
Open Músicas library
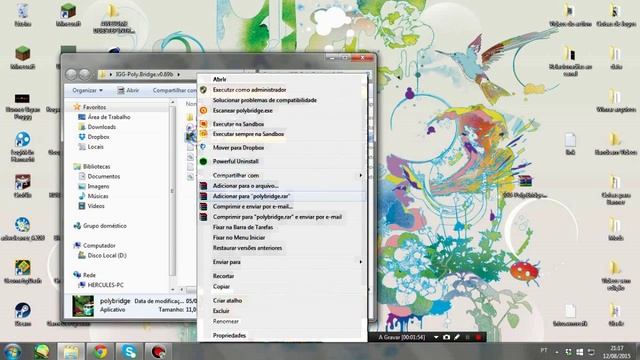98,196
